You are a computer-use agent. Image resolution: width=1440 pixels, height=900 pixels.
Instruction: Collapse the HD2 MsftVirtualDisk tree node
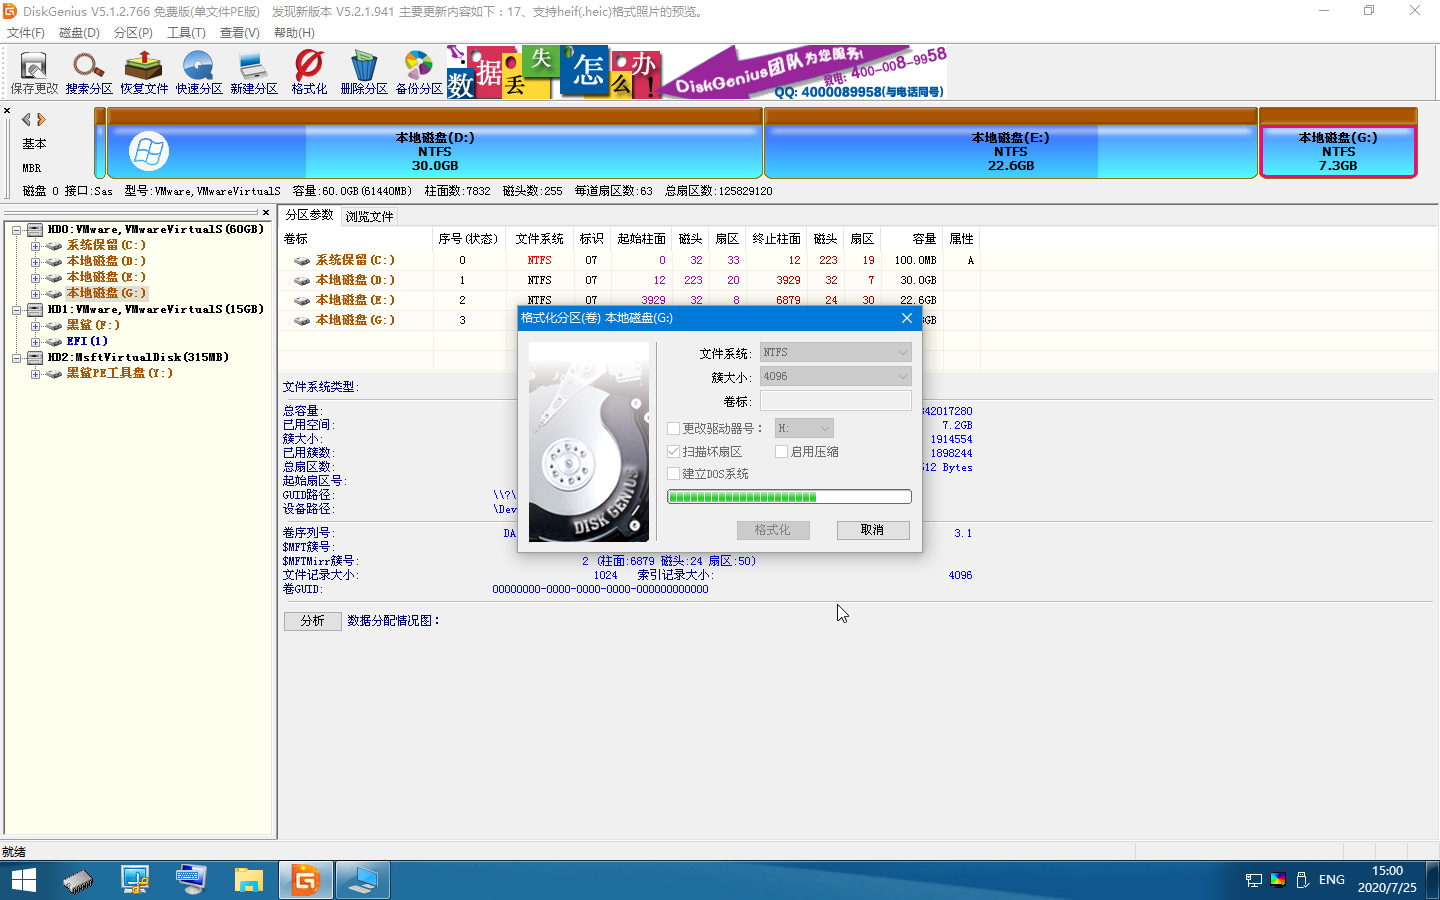17,358
